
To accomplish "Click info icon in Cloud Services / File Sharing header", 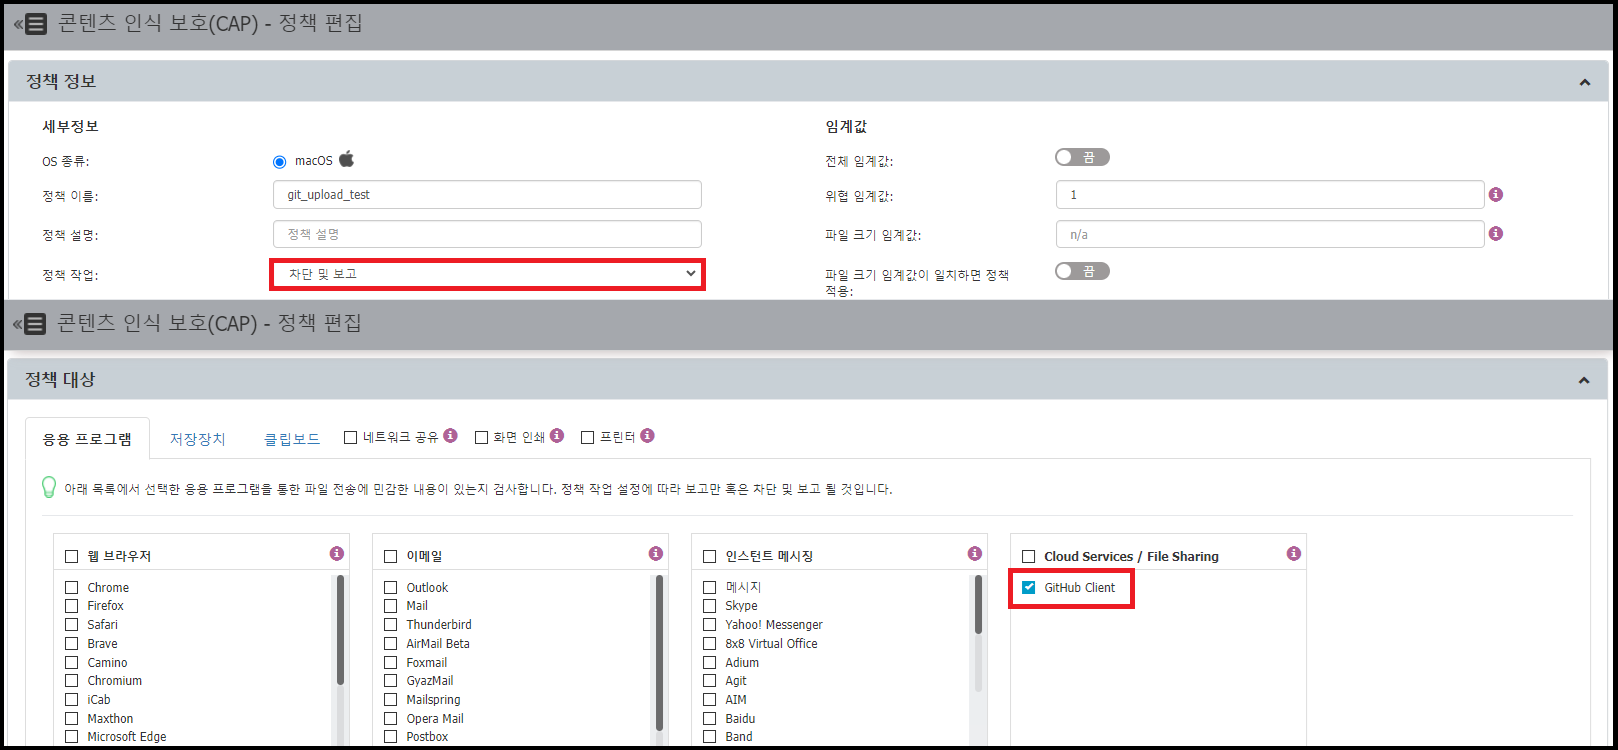I will pos(1293,554).
